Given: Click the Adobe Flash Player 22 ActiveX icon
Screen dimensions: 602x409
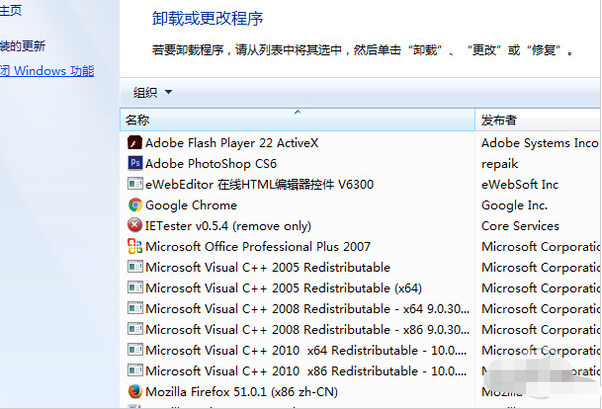Looking at the screenshot, I should coord(135,143).
